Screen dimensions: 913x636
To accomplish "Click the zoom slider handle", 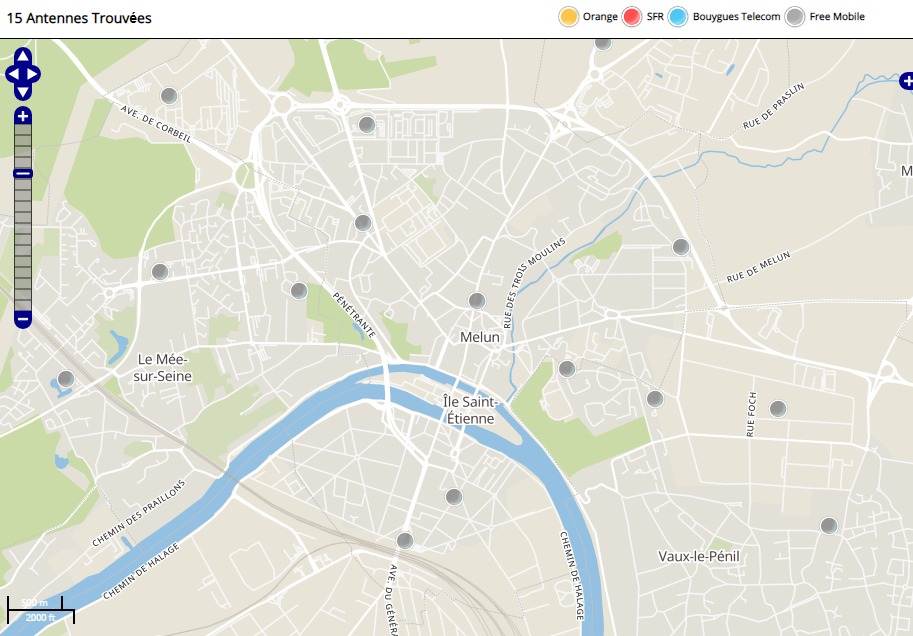I will click(x=23, y=174).
